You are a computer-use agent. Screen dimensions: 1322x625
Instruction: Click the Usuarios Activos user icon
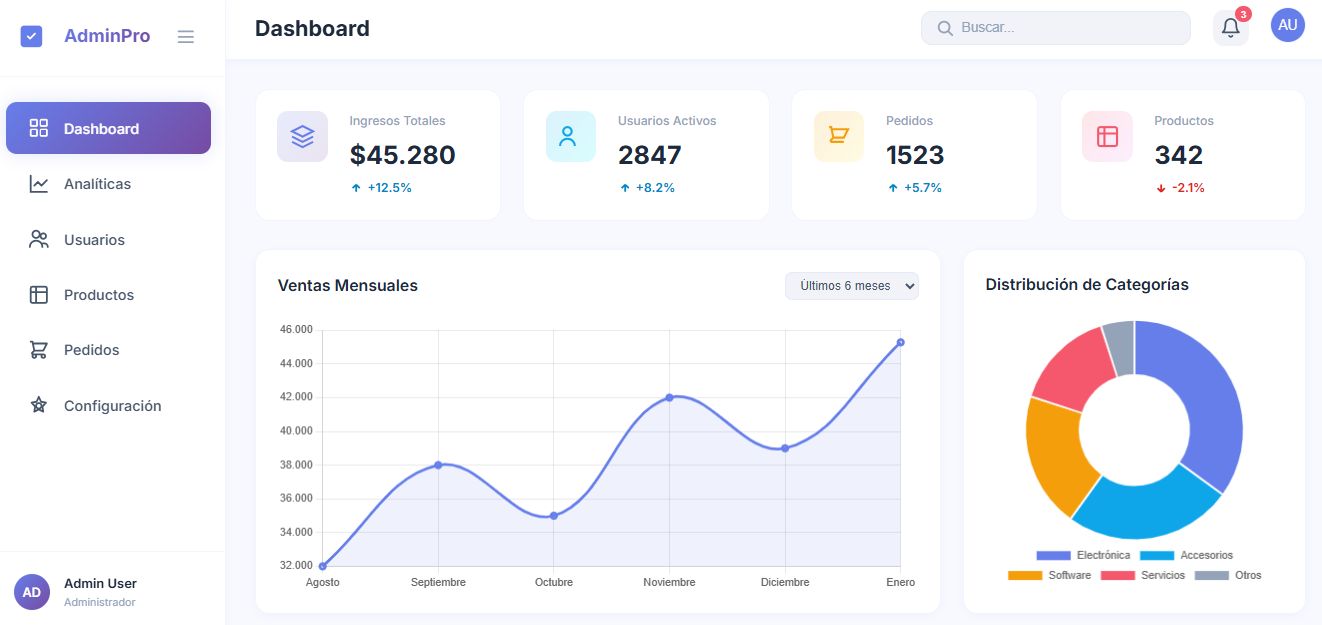pos(570,136)
